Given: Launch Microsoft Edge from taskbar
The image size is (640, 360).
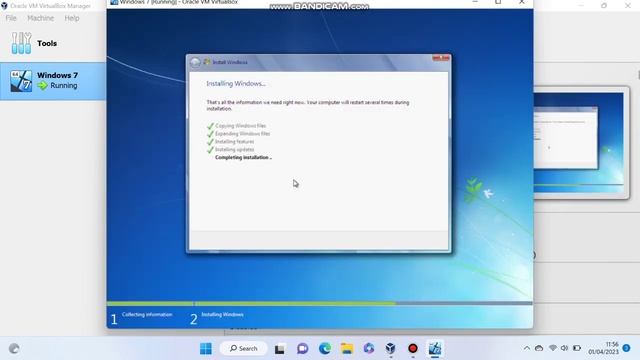Looking at the screenshot, I should 325,349.
